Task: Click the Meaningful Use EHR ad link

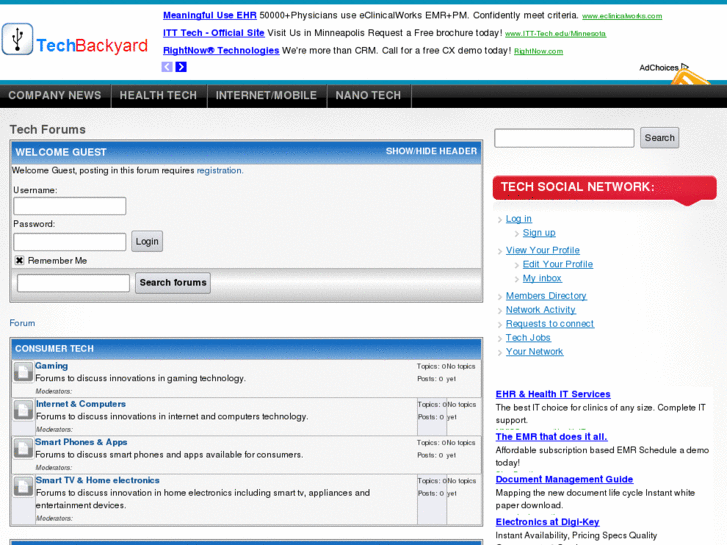Action: (210, 15)
